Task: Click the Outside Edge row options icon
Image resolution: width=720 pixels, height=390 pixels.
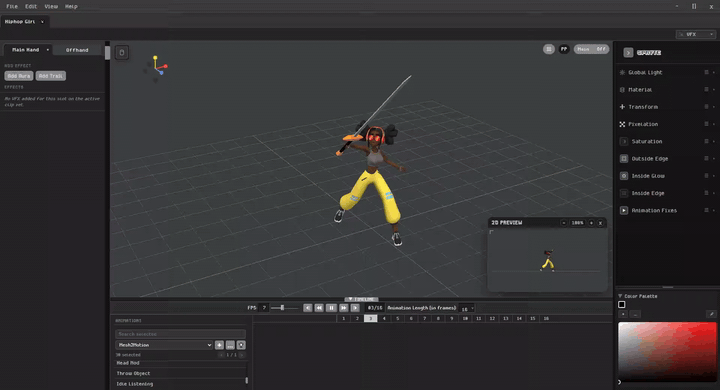Action: 706,158
